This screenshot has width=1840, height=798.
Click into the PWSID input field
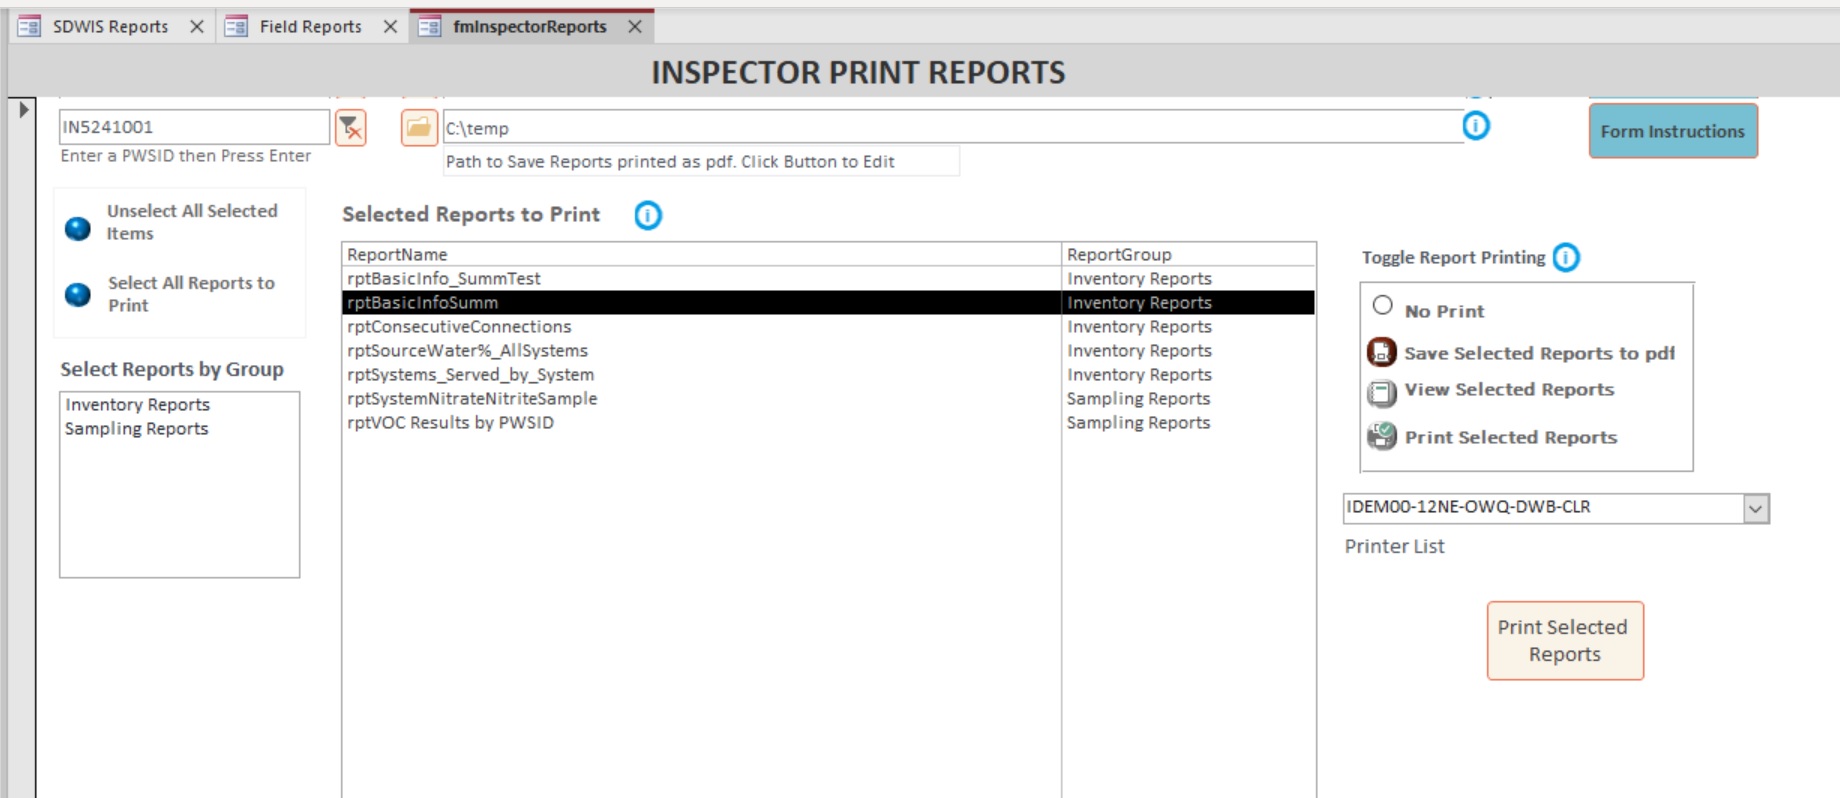click(194, 127)
